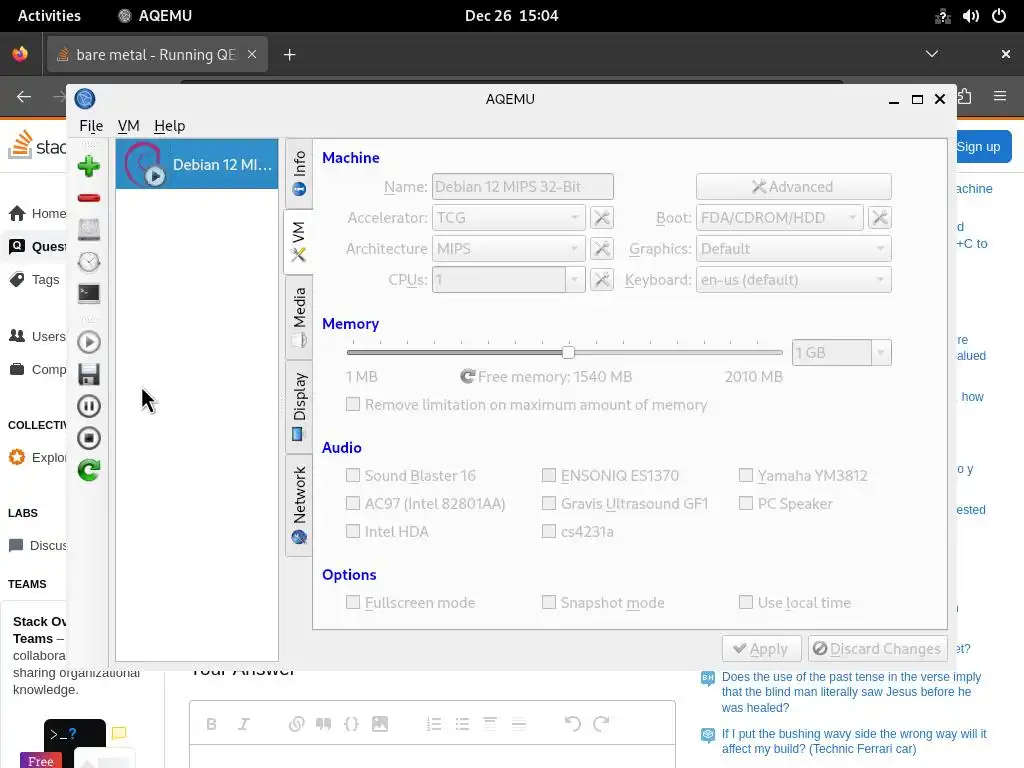Toggle Snapshot mode checkbox
The height and width of the screenshot is (768, 1024).
pyautogui.click(x=549, y=602)
